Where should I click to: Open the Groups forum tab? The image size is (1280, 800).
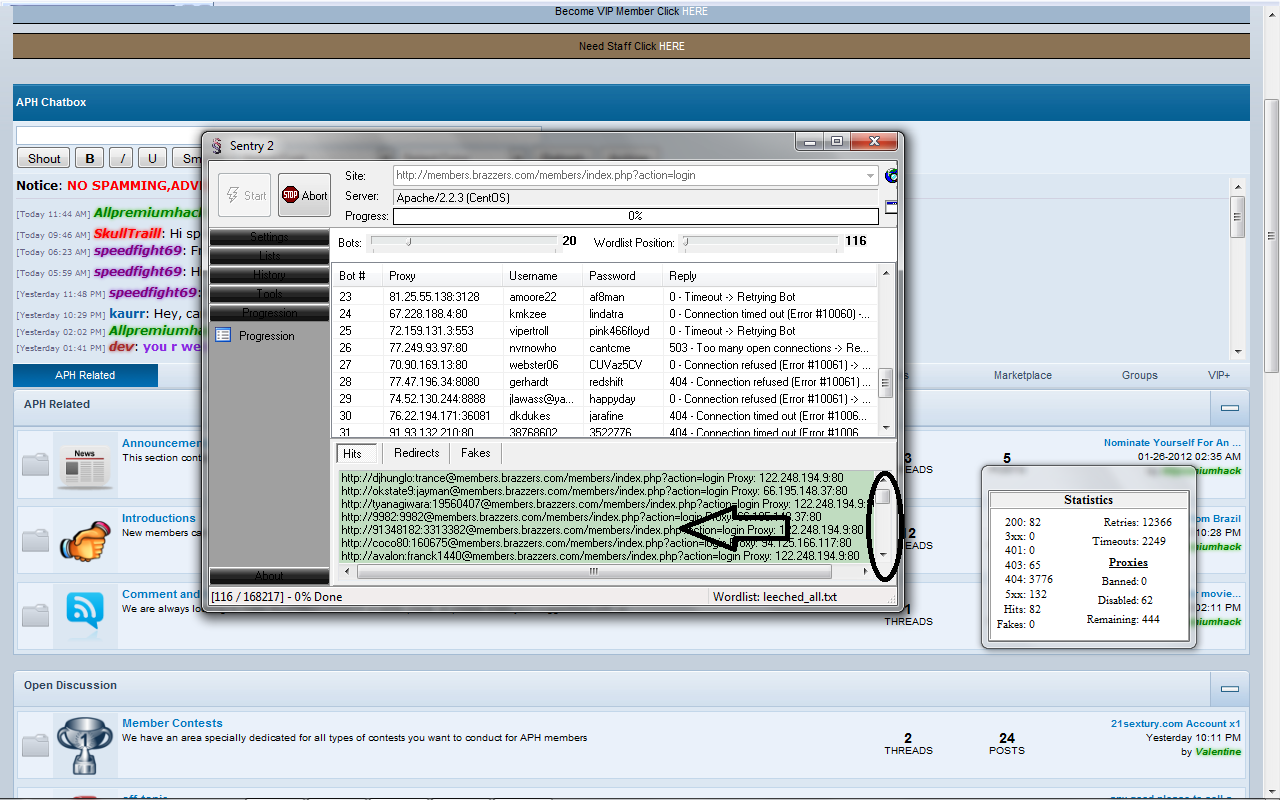point(1139,375)
